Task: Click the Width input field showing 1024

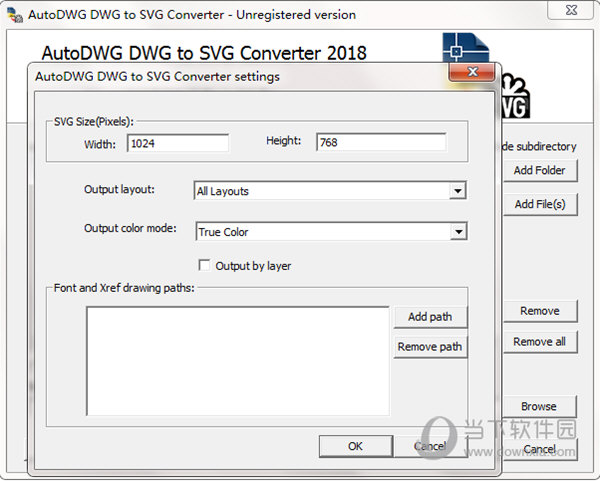Action: tap(178, 143)
